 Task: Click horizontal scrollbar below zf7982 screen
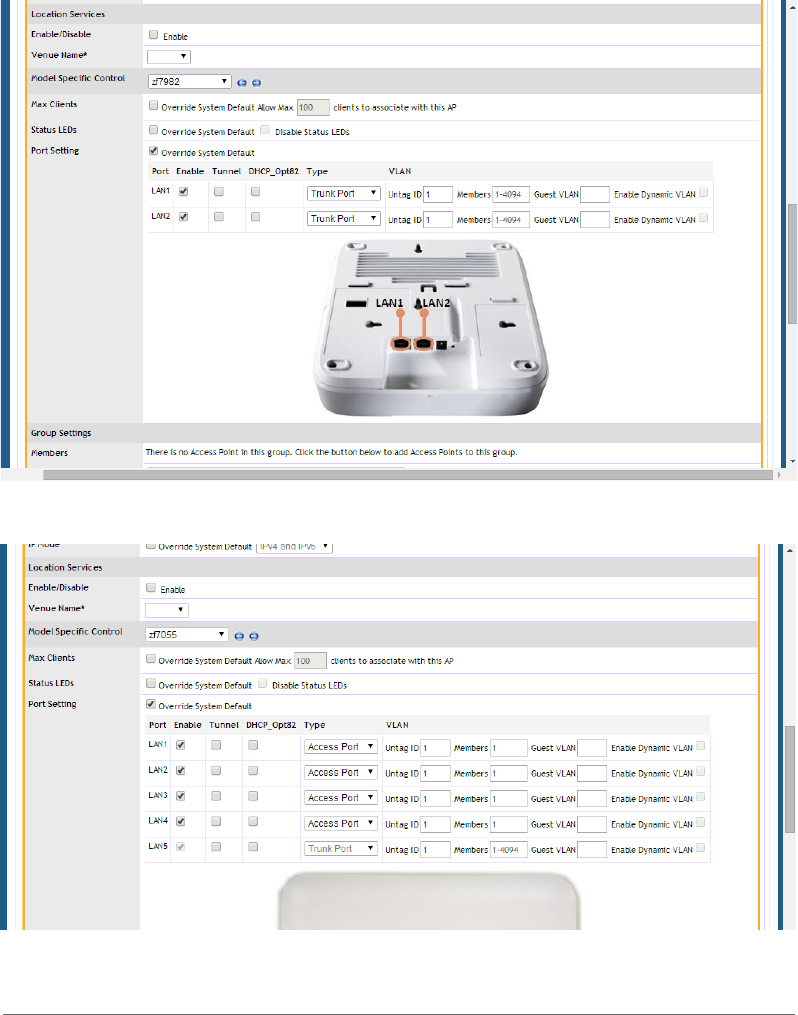(408, 475)
